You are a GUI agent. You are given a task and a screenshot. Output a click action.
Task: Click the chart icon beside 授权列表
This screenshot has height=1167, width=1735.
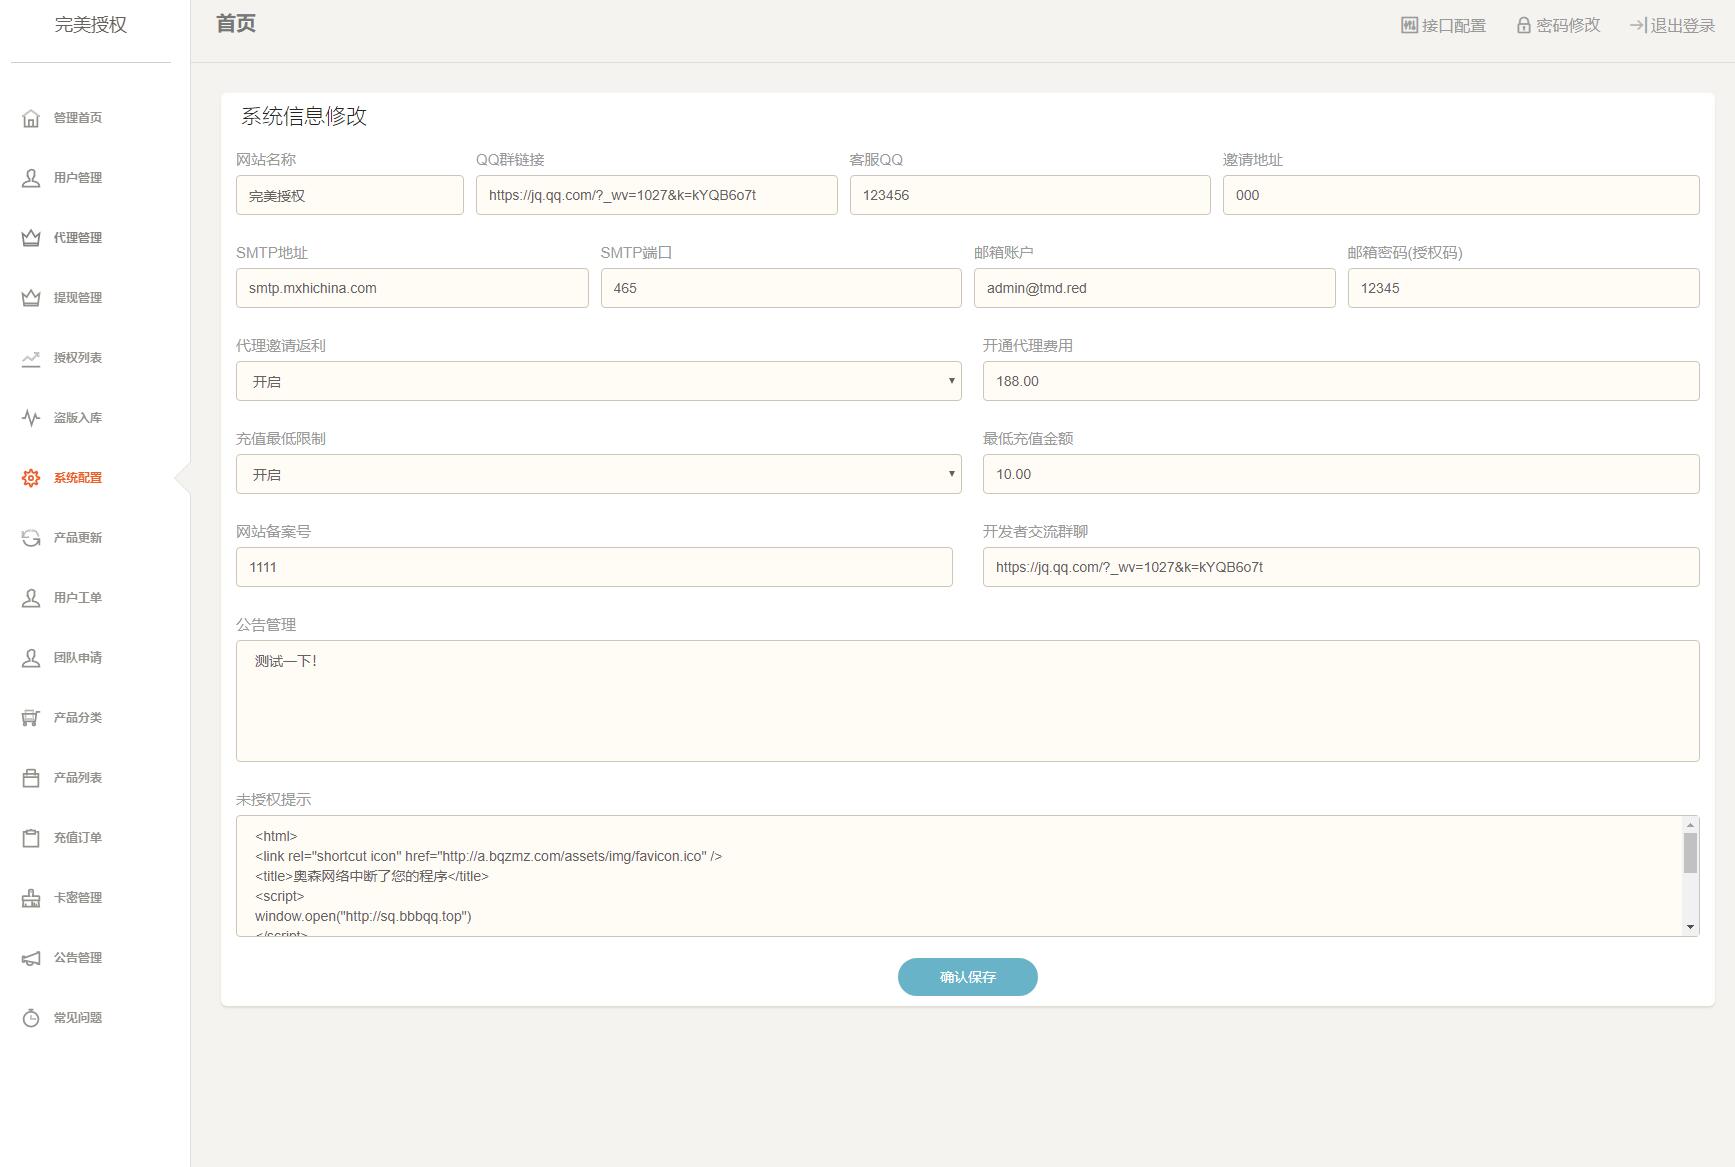(x=31, y=358)
